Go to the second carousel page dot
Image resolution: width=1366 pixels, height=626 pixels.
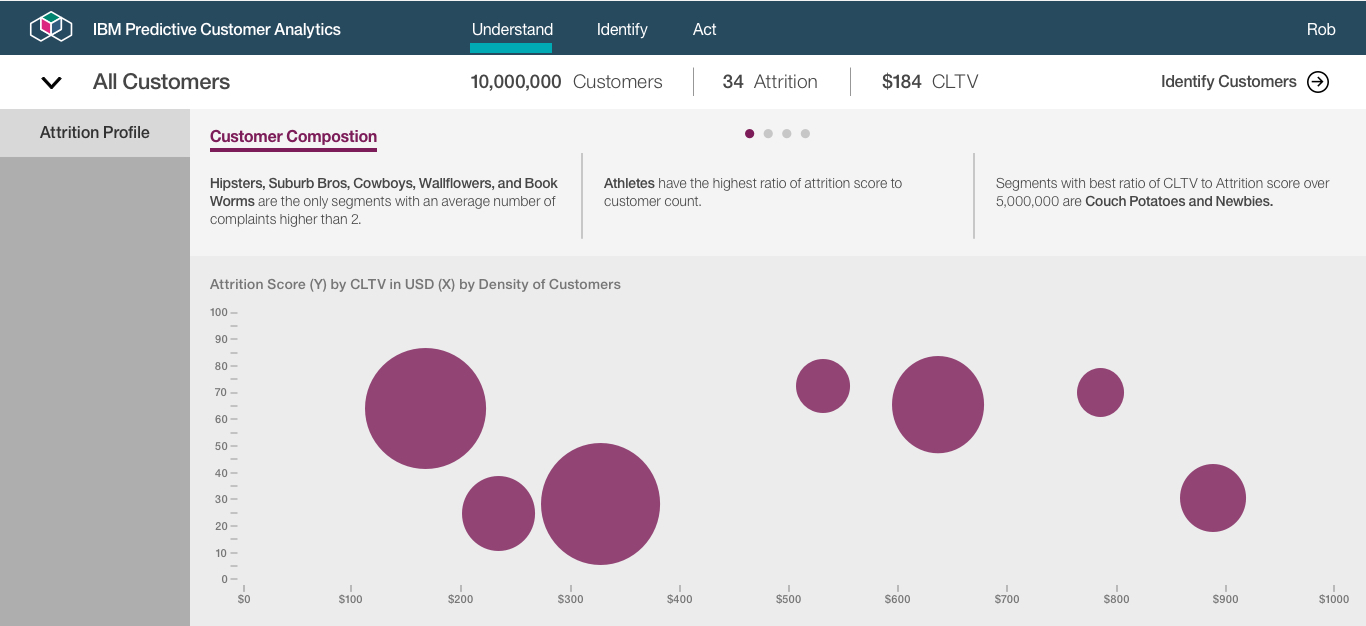[x=768, y=133]
